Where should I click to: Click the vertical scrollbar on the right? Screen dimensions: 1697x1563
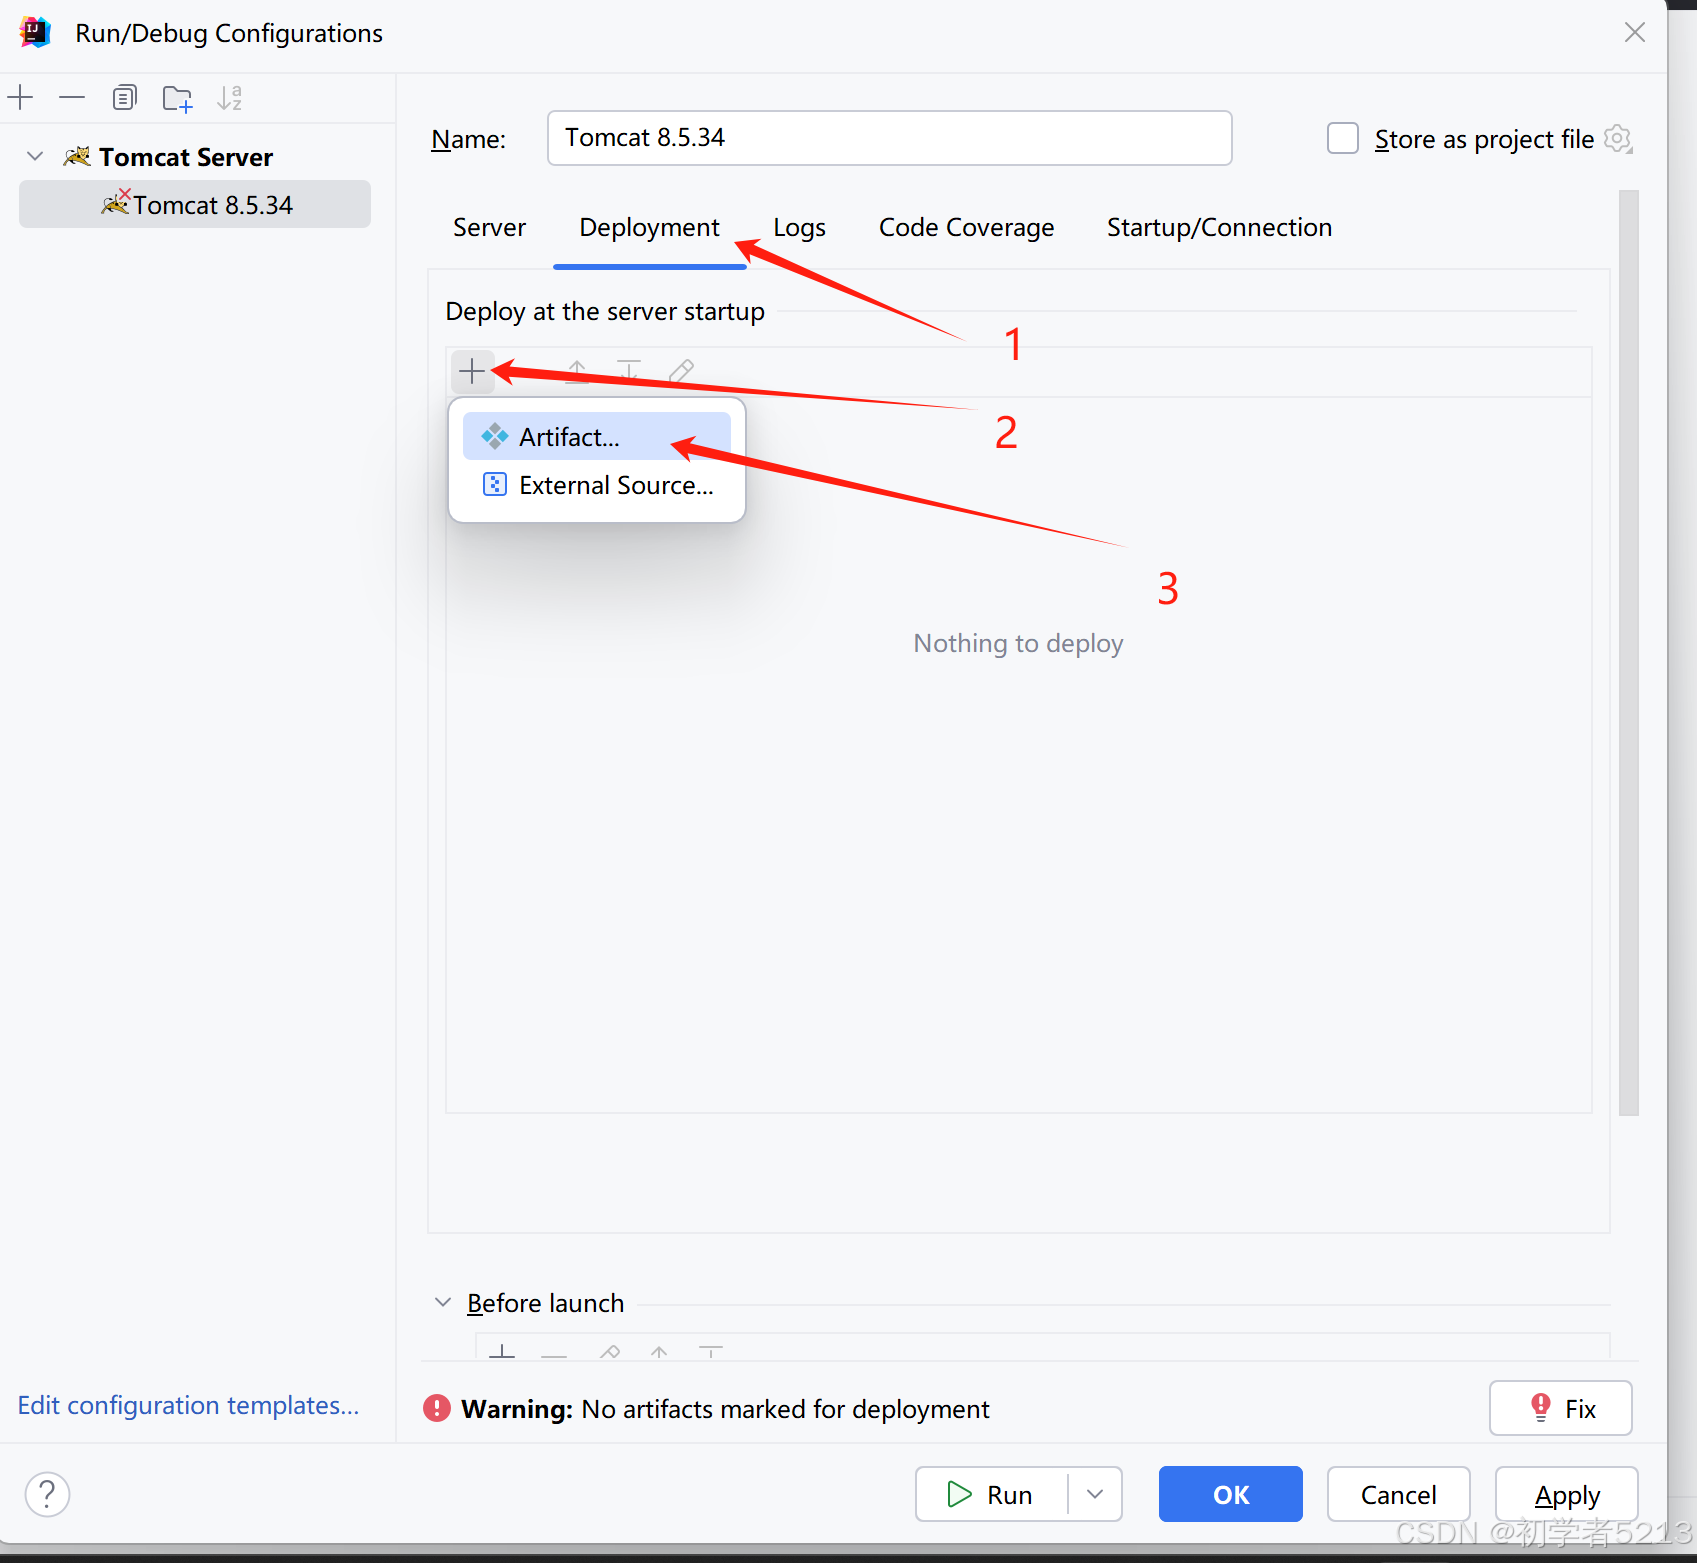point(1629,652)
